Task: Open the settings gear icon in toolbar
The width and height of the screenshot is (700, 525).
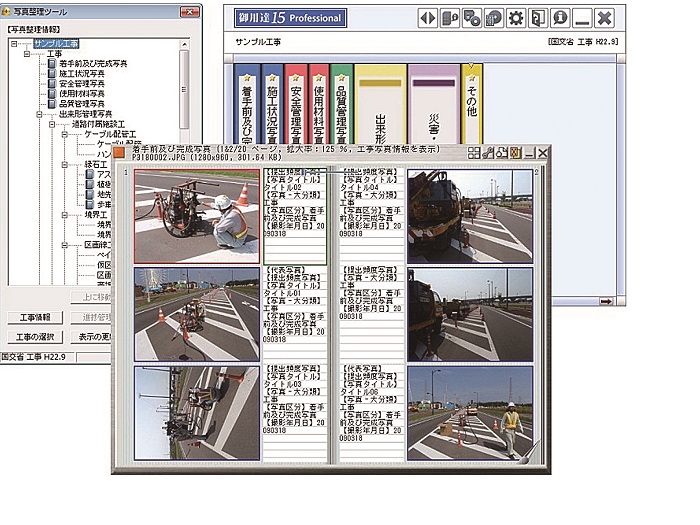Action: (x=516, y=18)
